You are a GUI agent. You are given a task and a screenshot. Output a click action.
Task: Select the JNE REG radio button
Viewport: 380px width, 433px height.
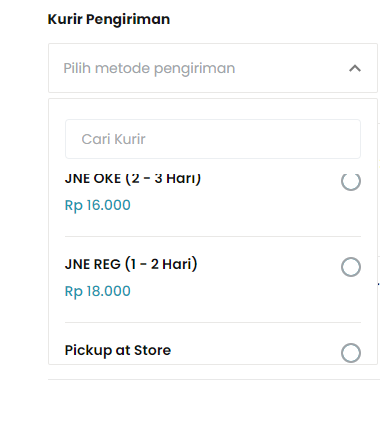coord(351,267)
